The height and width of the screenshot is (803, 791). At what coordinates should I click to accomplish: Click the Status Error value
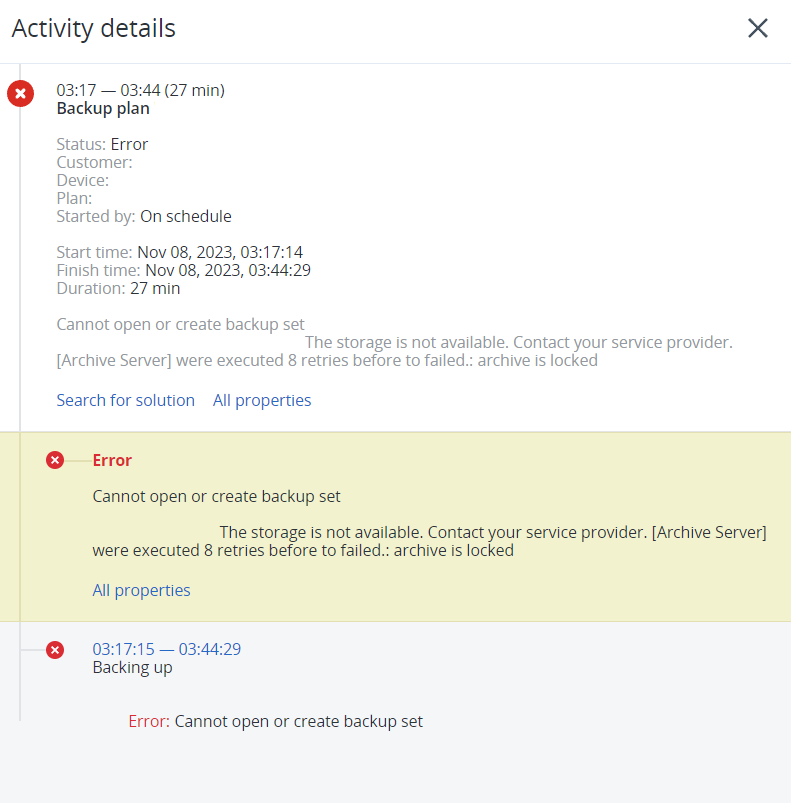pyautogui.click(x=129, y=144)
